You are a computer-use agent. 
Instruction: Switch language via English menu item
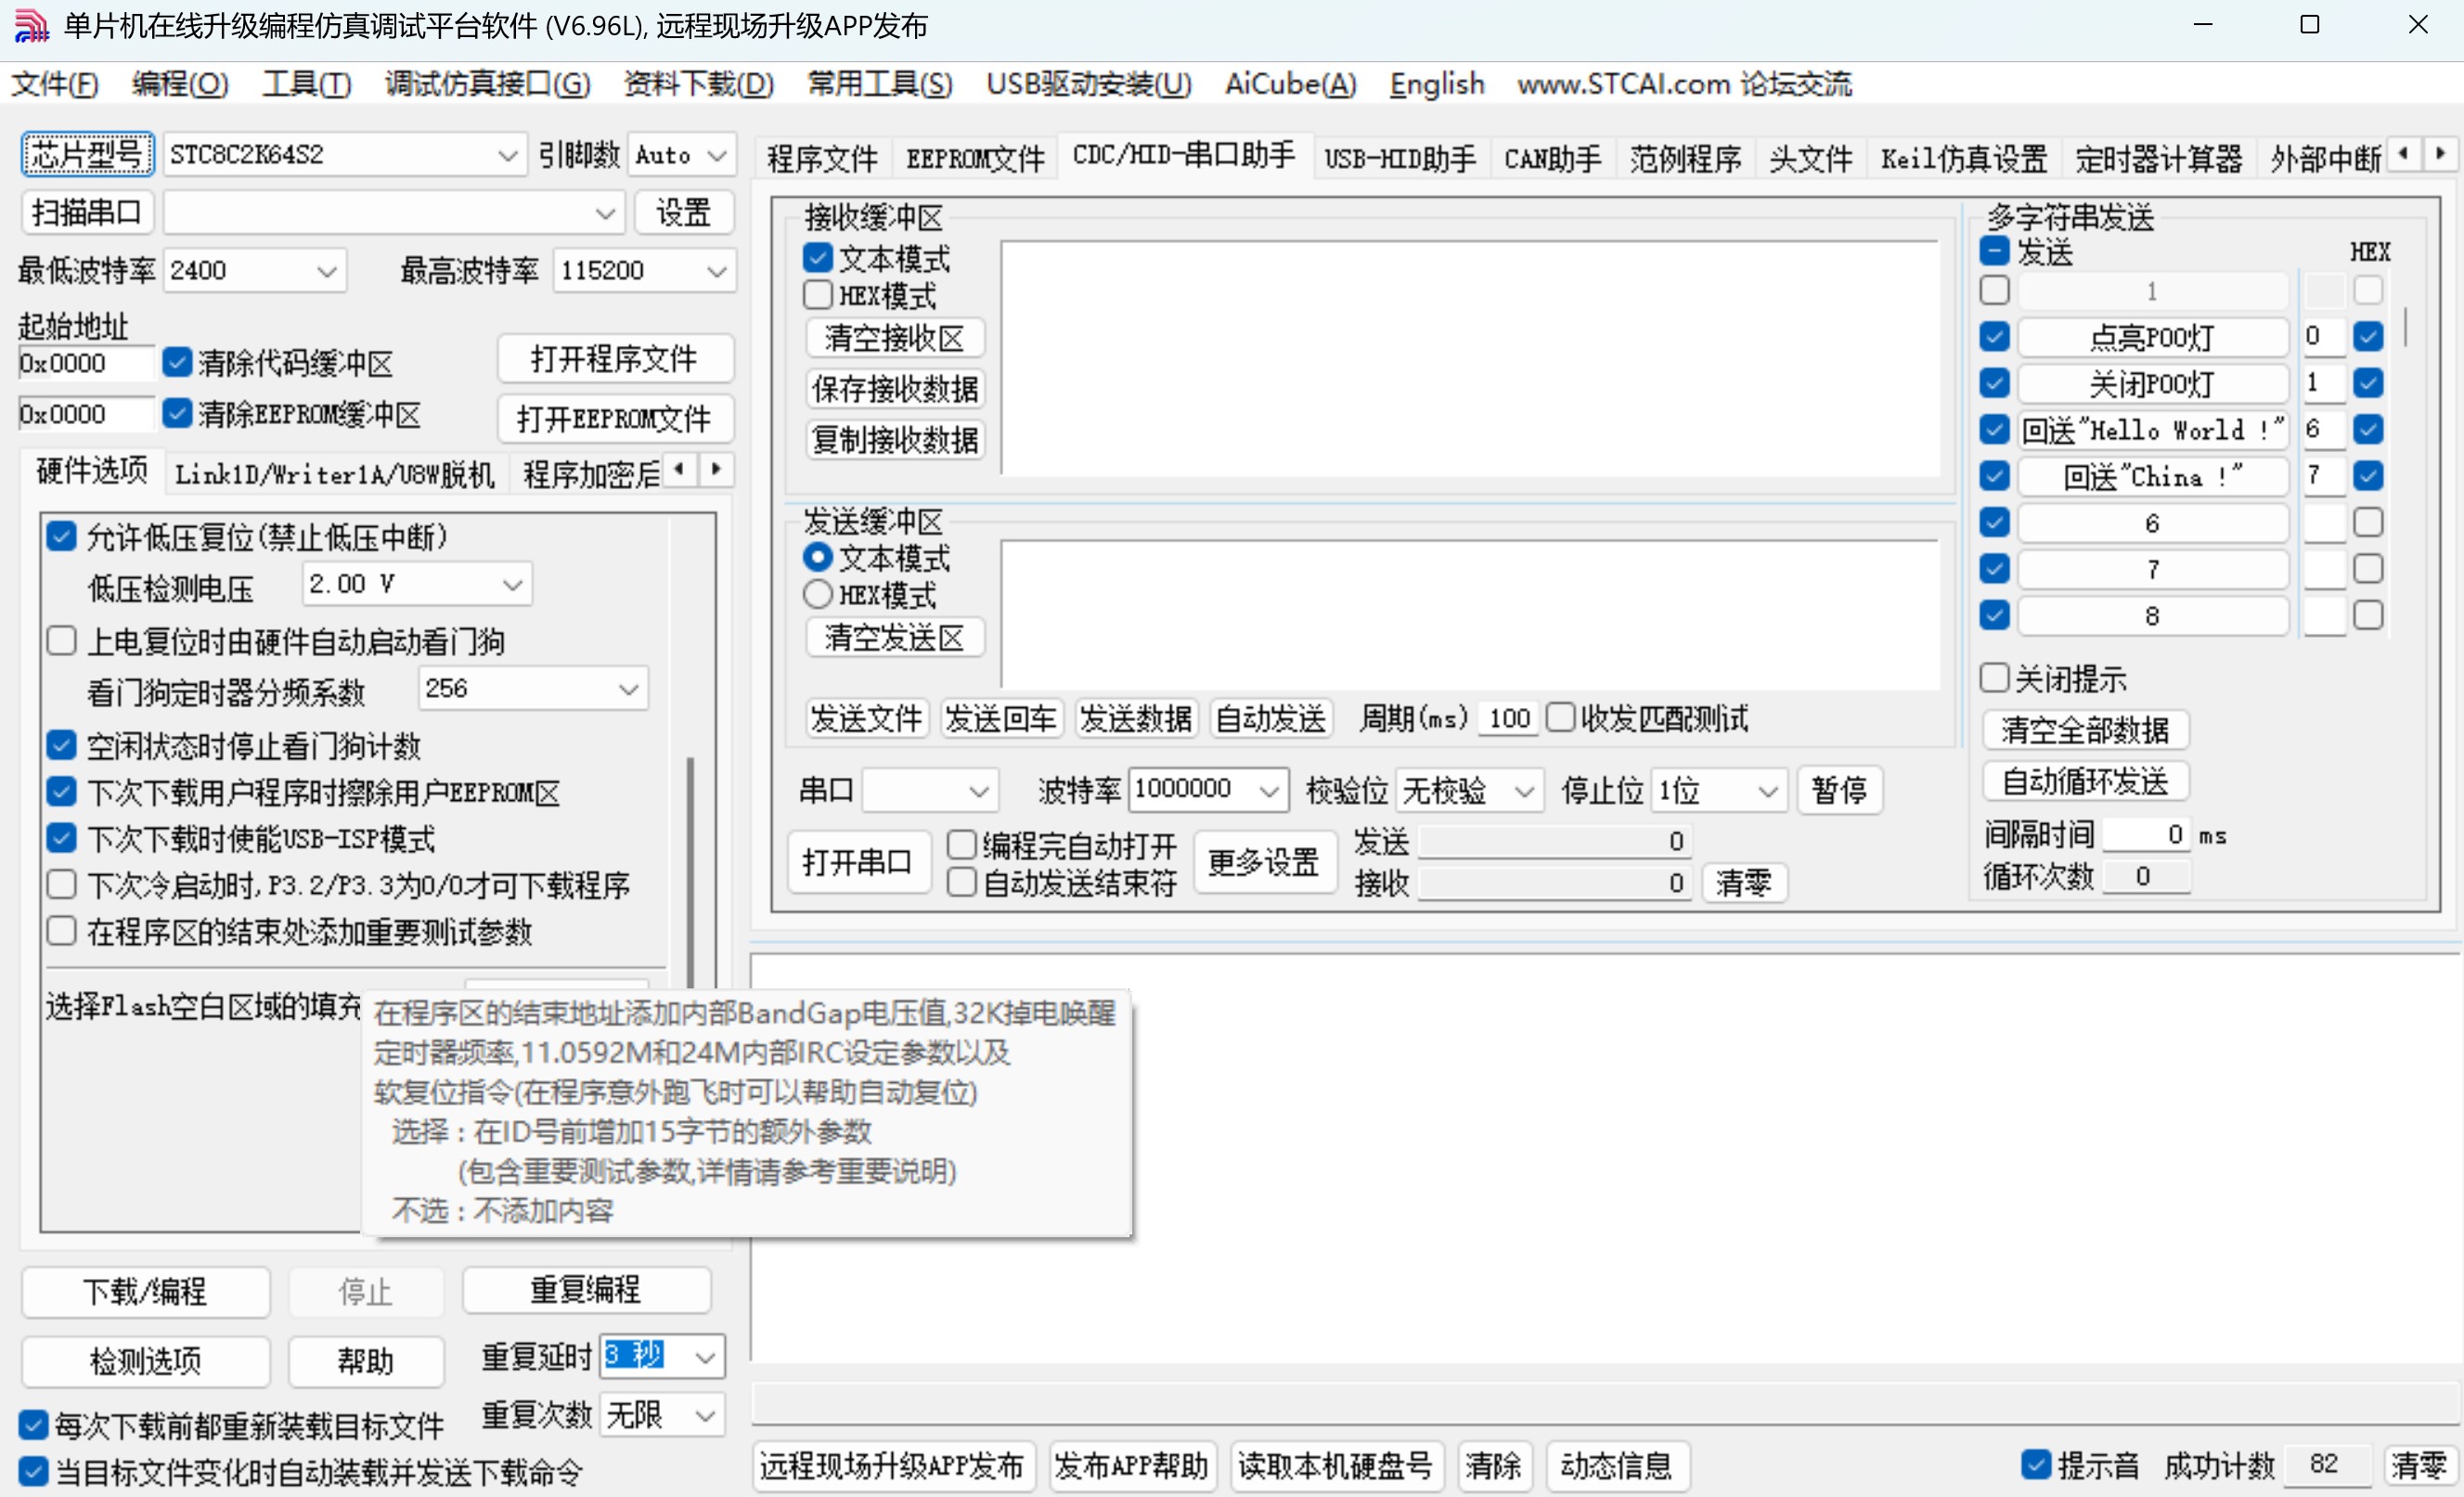1436,84
